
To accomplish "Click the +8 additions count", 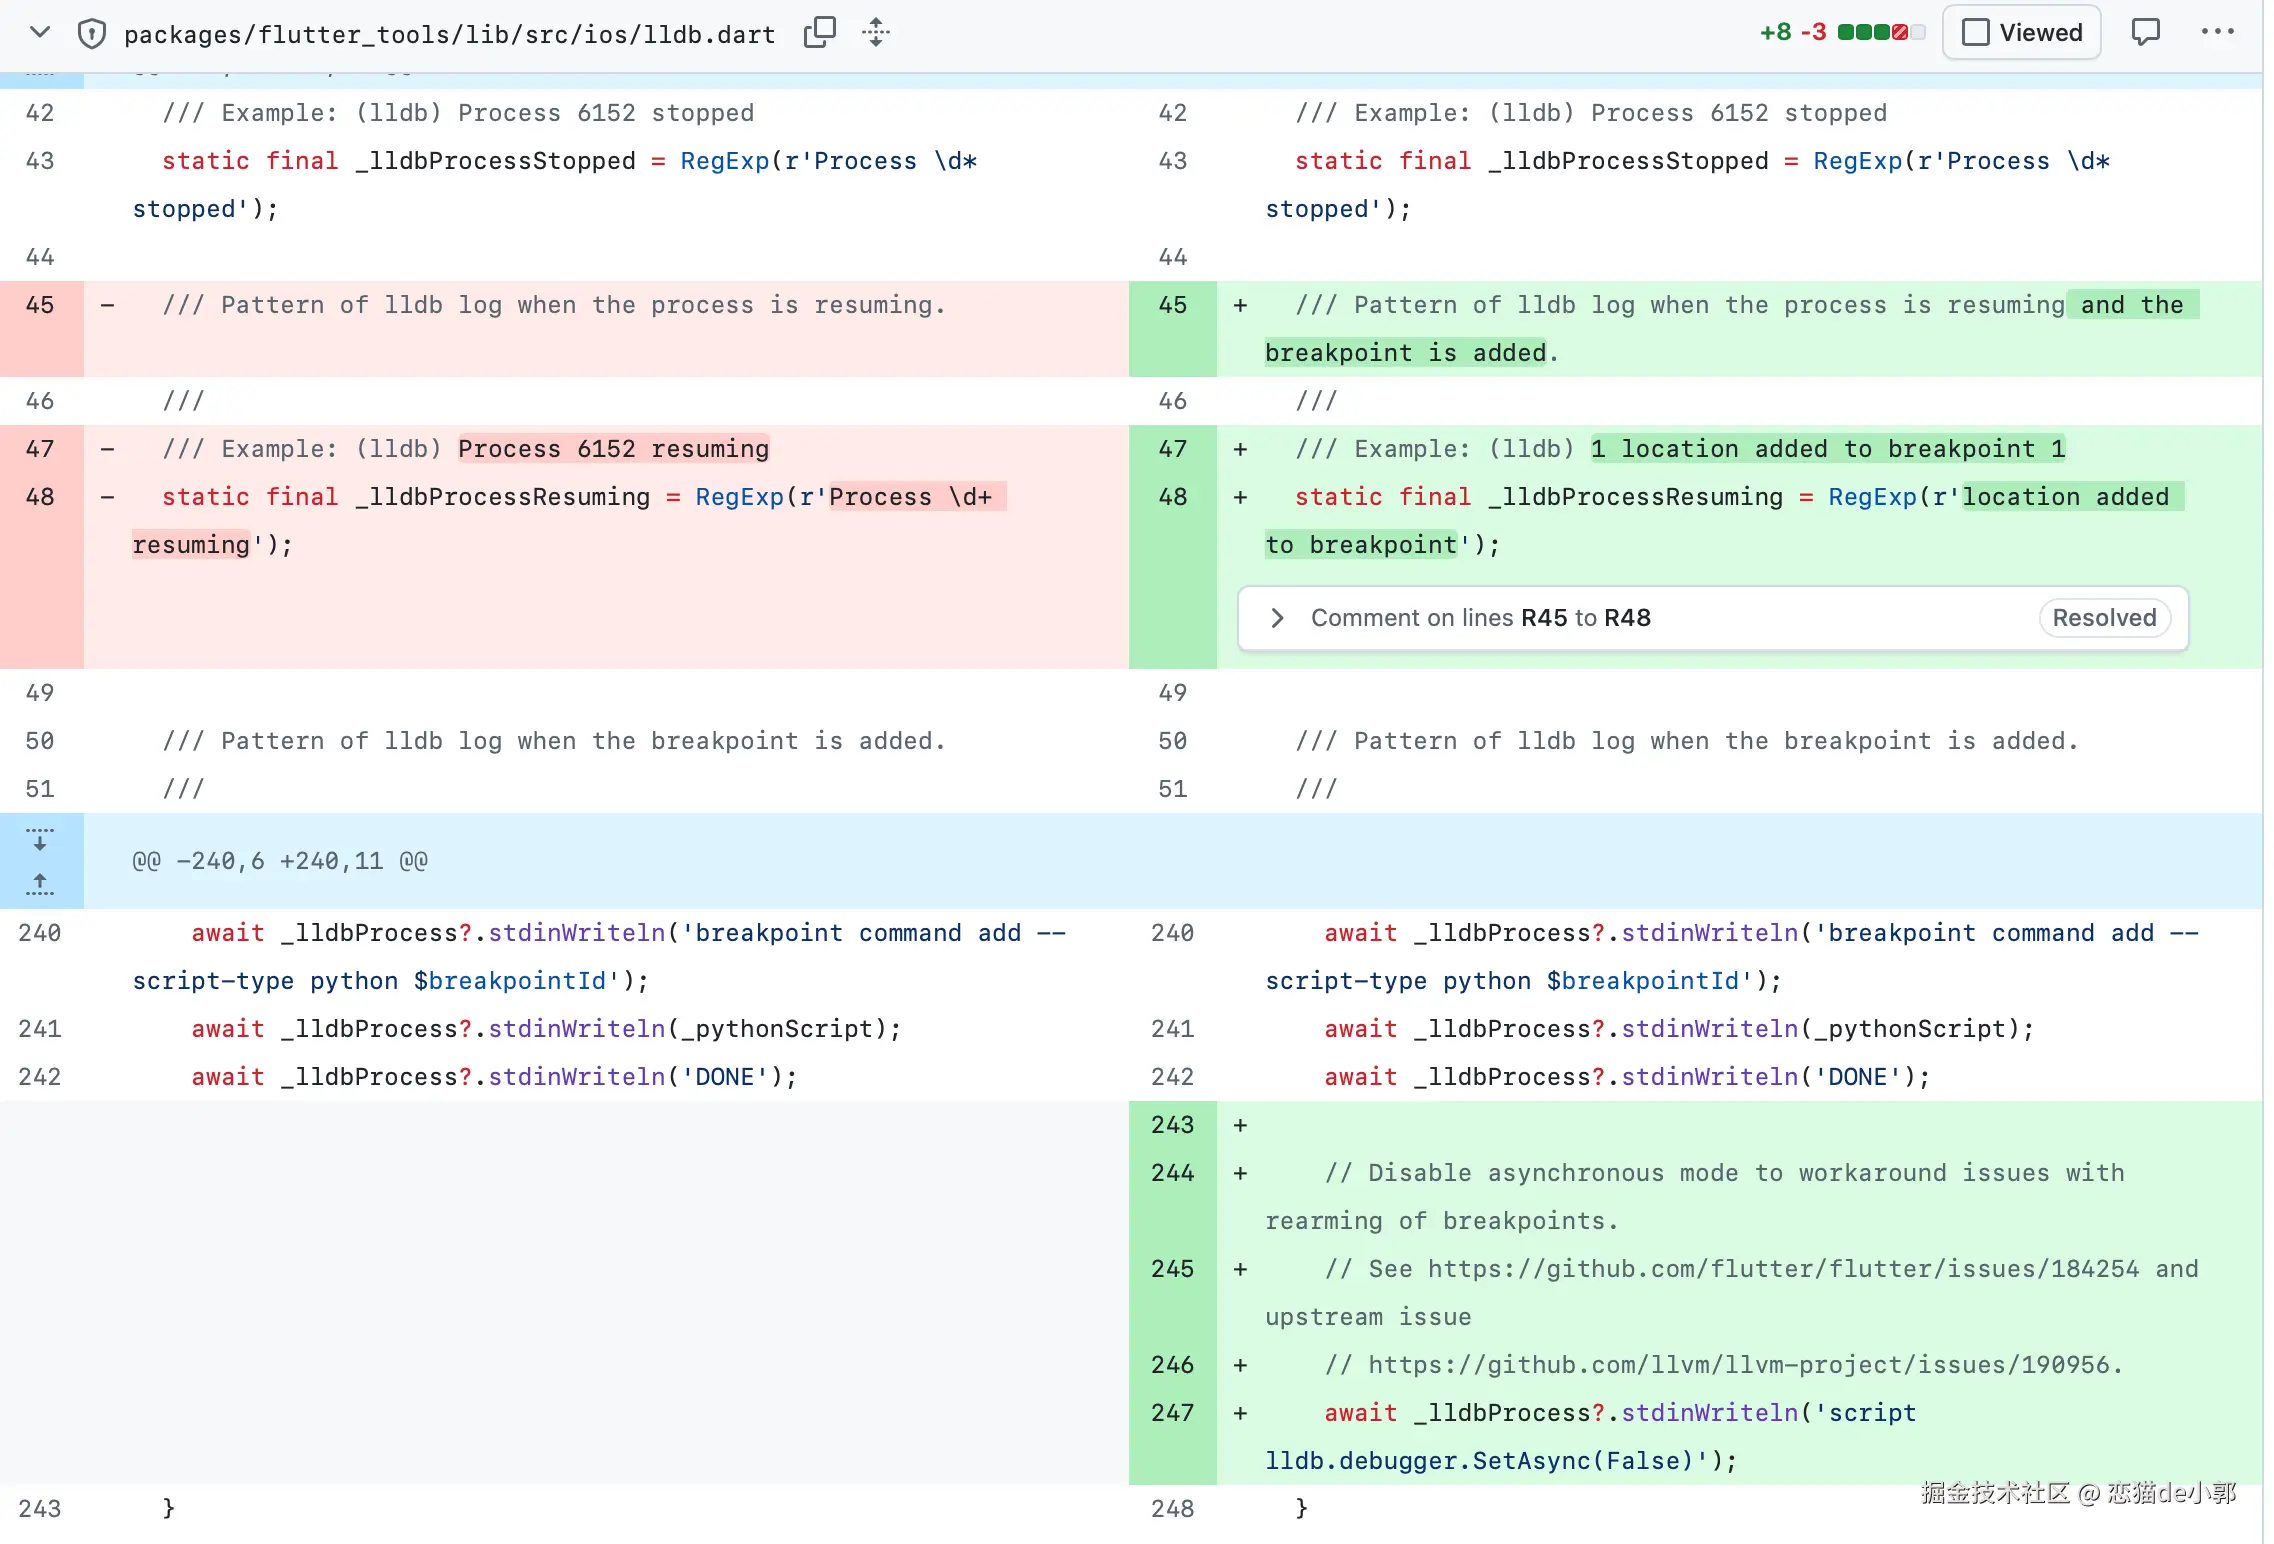I will pyautogui.click(x=1775, y=33).
